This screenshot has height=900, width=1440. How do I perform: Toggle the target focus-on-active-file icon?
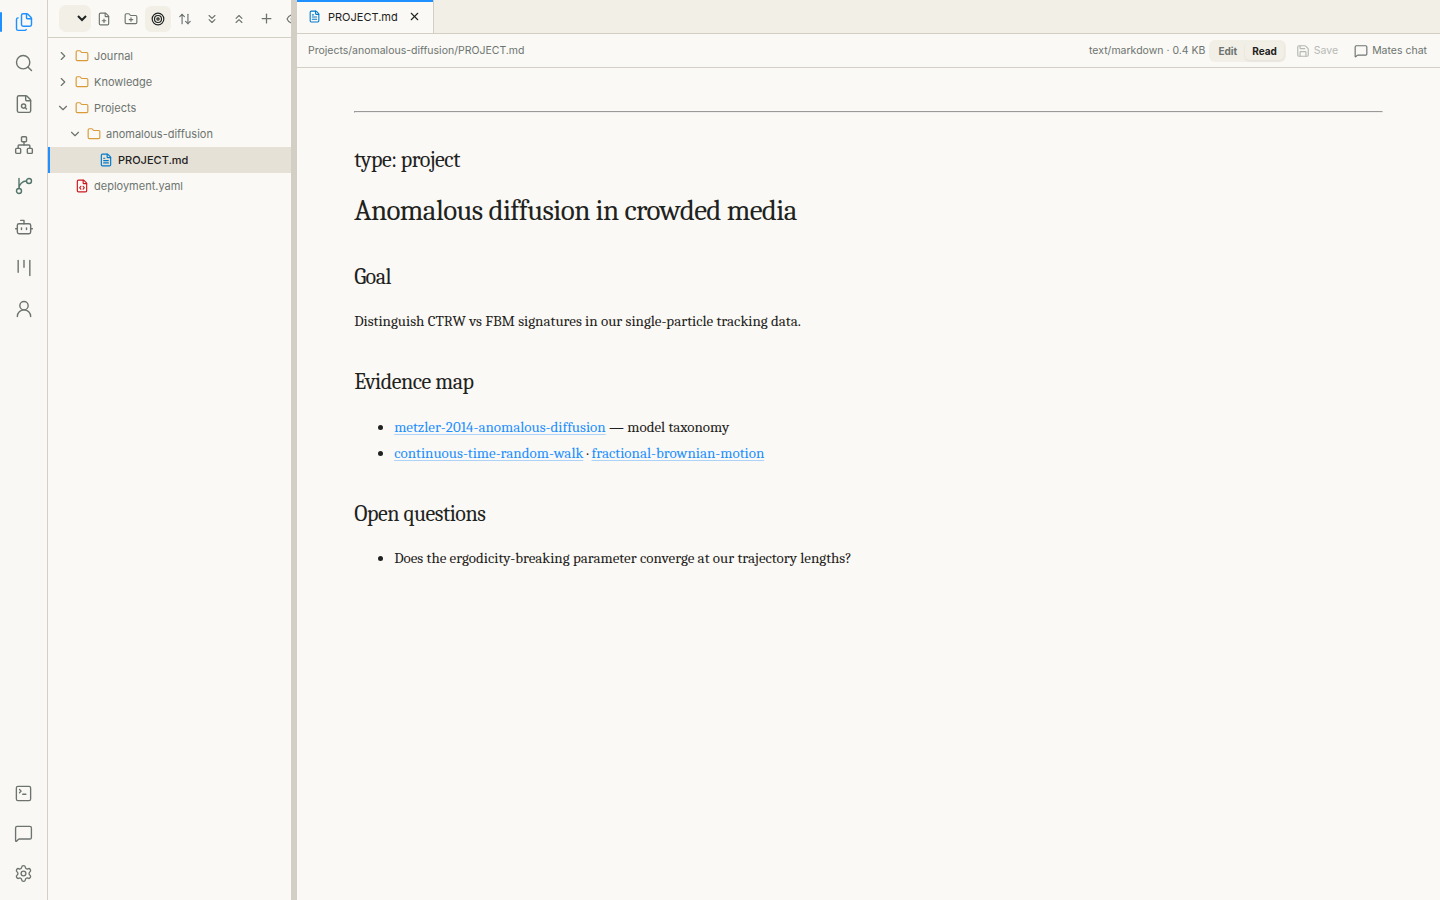point(158,18)
